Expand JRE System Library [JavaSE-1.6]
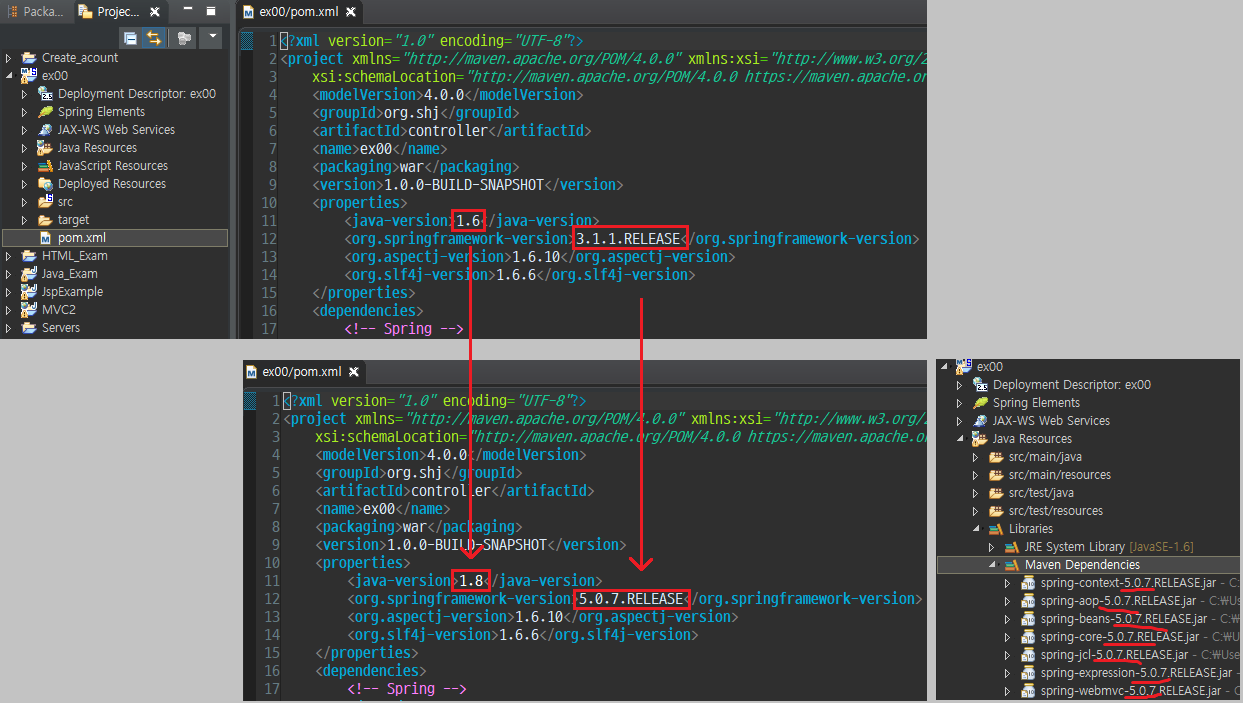The image size is (1243, 703). click(992, 547)
